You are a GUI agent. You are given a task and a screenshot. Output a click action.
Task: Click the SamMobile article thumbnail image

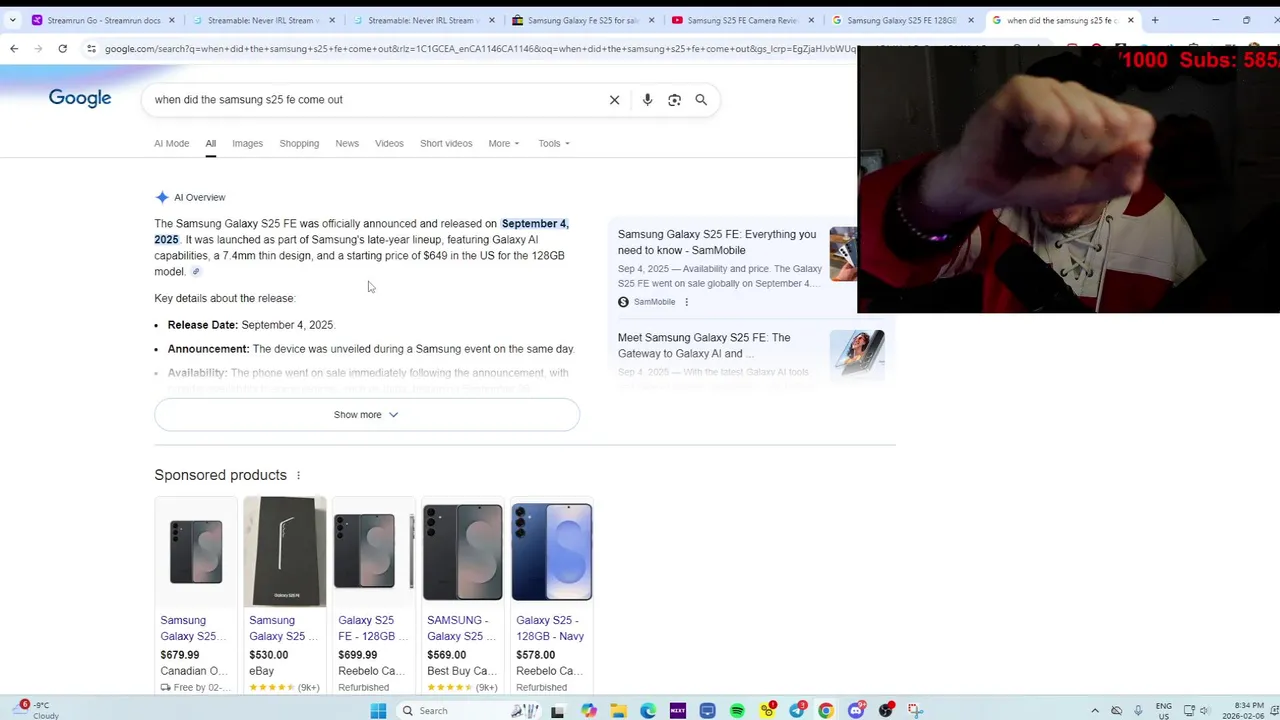coord(843,254)
